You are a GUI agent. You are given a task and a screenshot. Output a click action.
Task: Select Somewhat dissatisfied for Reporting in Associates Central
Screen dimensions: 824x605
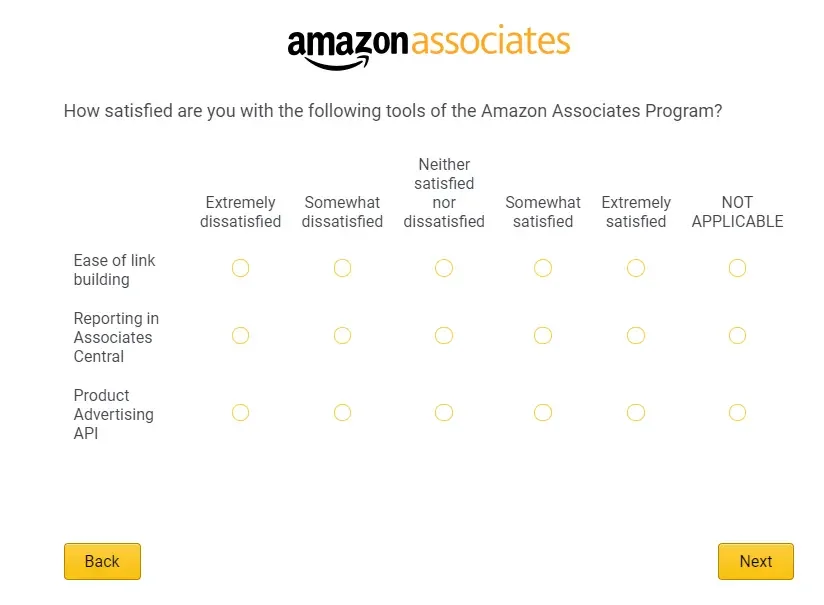pyautogui.click(x=342, y=336)
